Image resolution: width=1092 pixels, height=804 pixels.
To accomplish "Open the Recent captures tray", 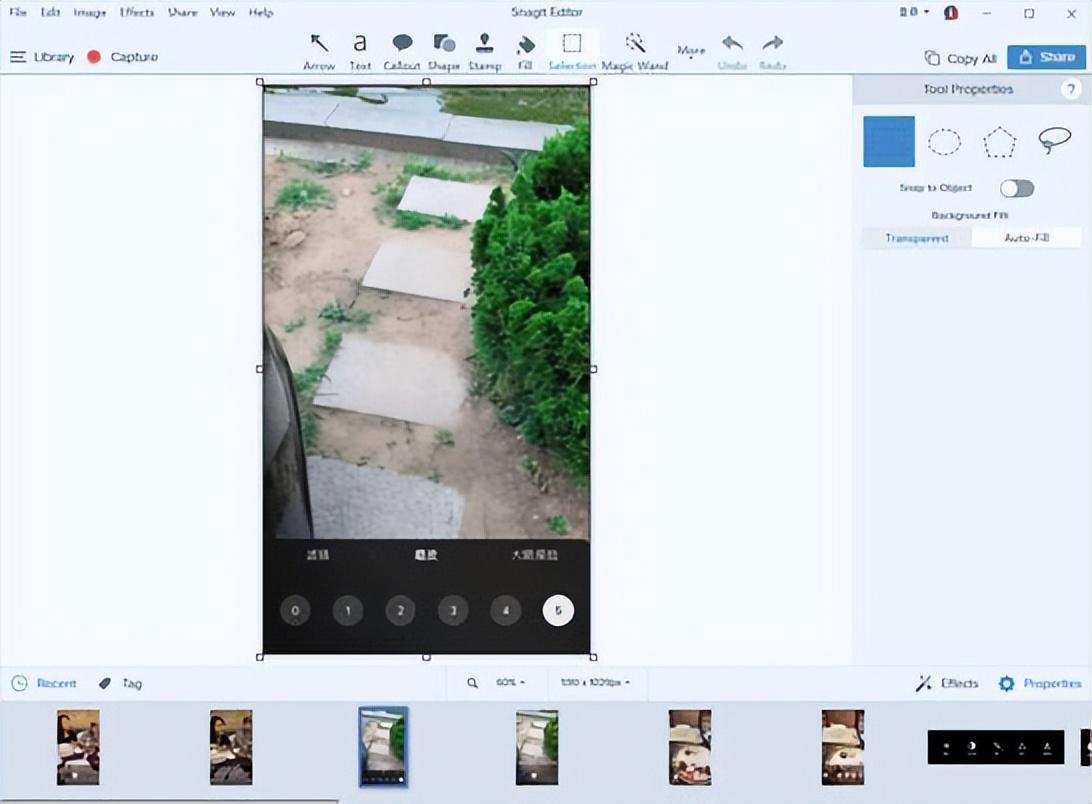I will pyautogui.click(x=44, y=683).
